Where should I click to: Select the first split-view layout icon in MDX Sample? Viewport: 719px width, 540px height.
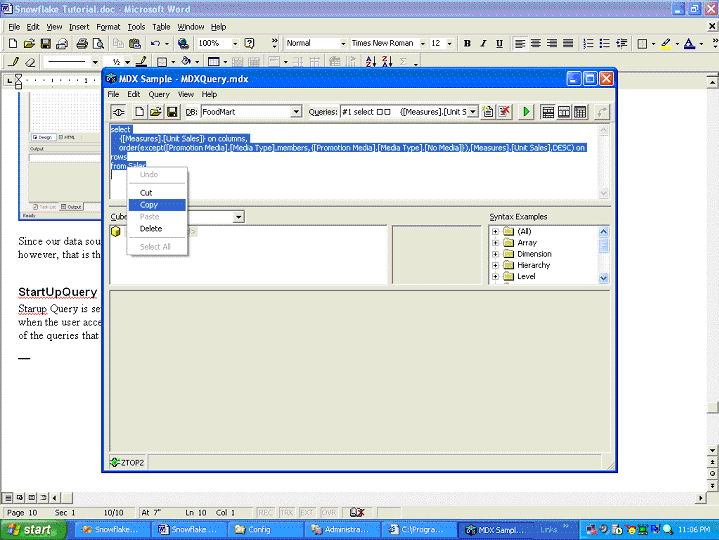[548, 112]
